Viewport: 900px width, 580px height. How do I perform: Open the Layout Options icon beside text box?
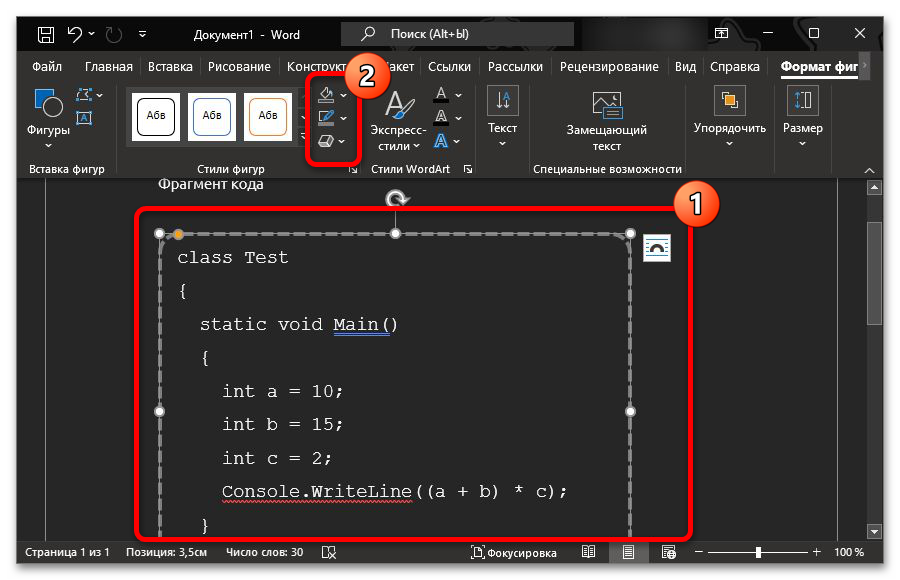pos(657,248)
